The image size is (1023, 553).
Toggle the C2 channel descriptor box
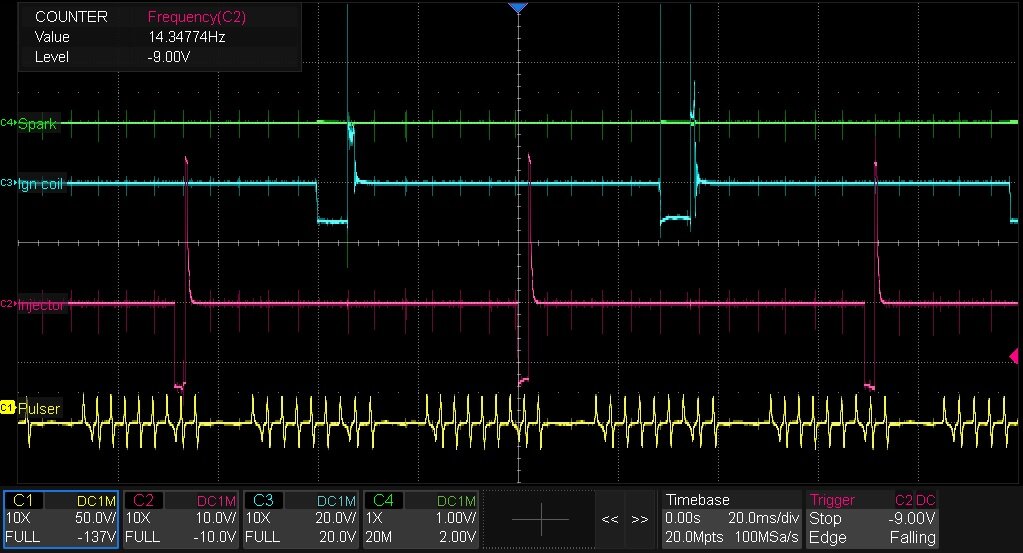[x=181, y=518]
